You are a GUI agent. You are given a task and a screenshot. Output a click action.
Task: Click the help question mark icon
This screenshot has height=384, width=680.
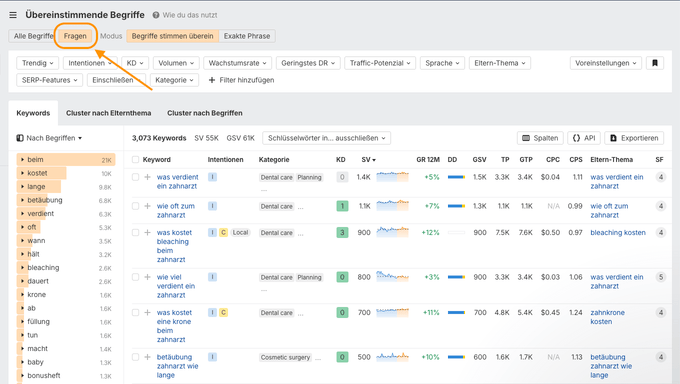(x=156, y=15)
